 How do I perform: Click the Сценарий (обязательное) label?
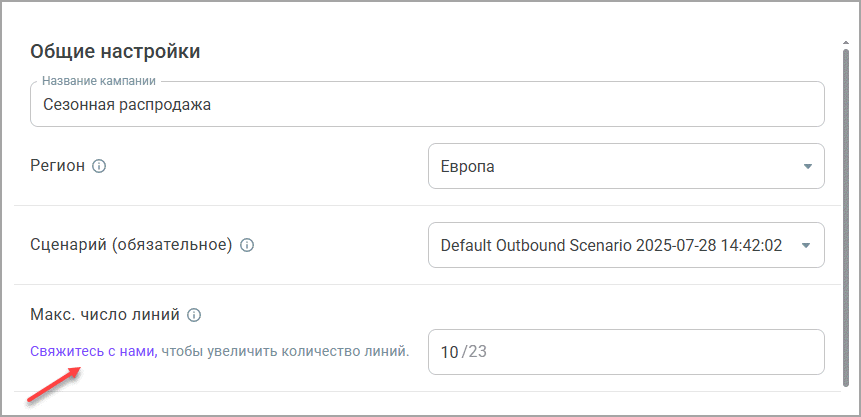click(132, 245)
